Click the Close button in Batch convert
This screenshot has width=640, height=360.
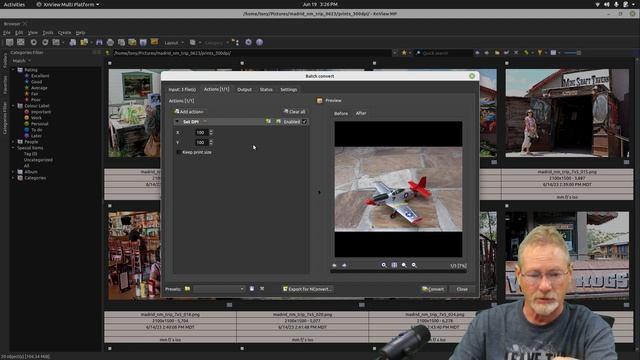[x=462, y=289]
